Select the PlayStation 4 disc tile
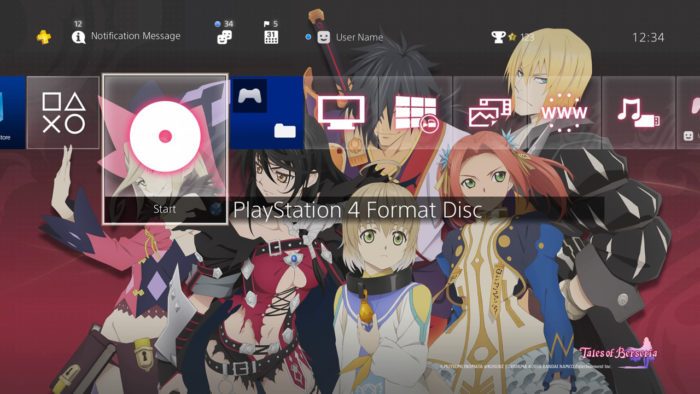The height and width of the screenshot is (394, 700). (x=165, y=149)
